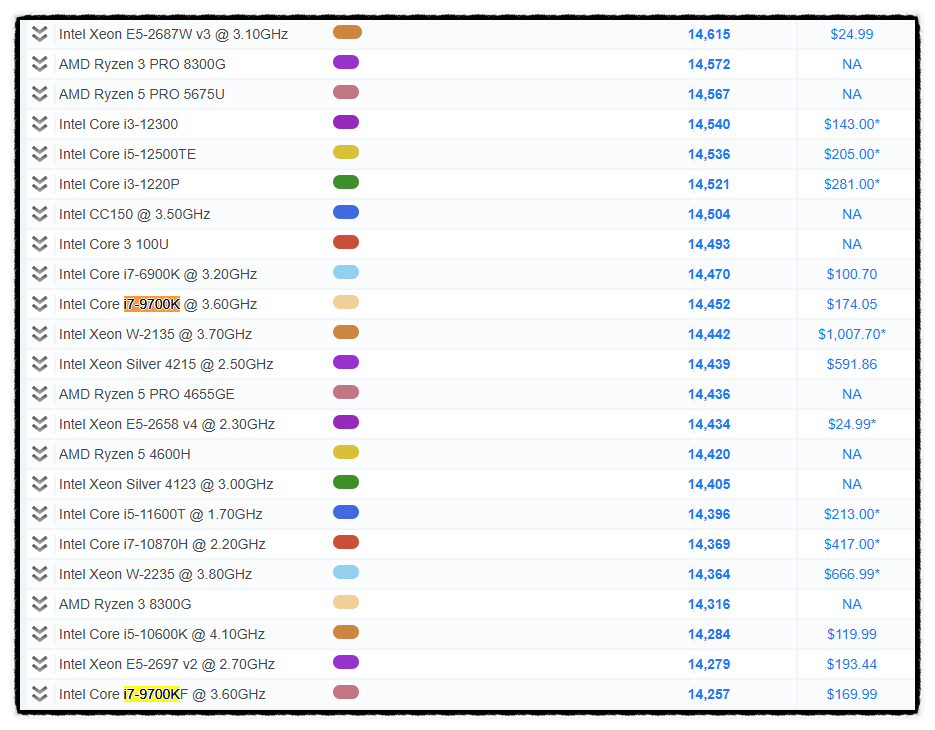Expand the Core i5-11600T row chevron
Screen dimensions: 935x730
pos(39,514)
